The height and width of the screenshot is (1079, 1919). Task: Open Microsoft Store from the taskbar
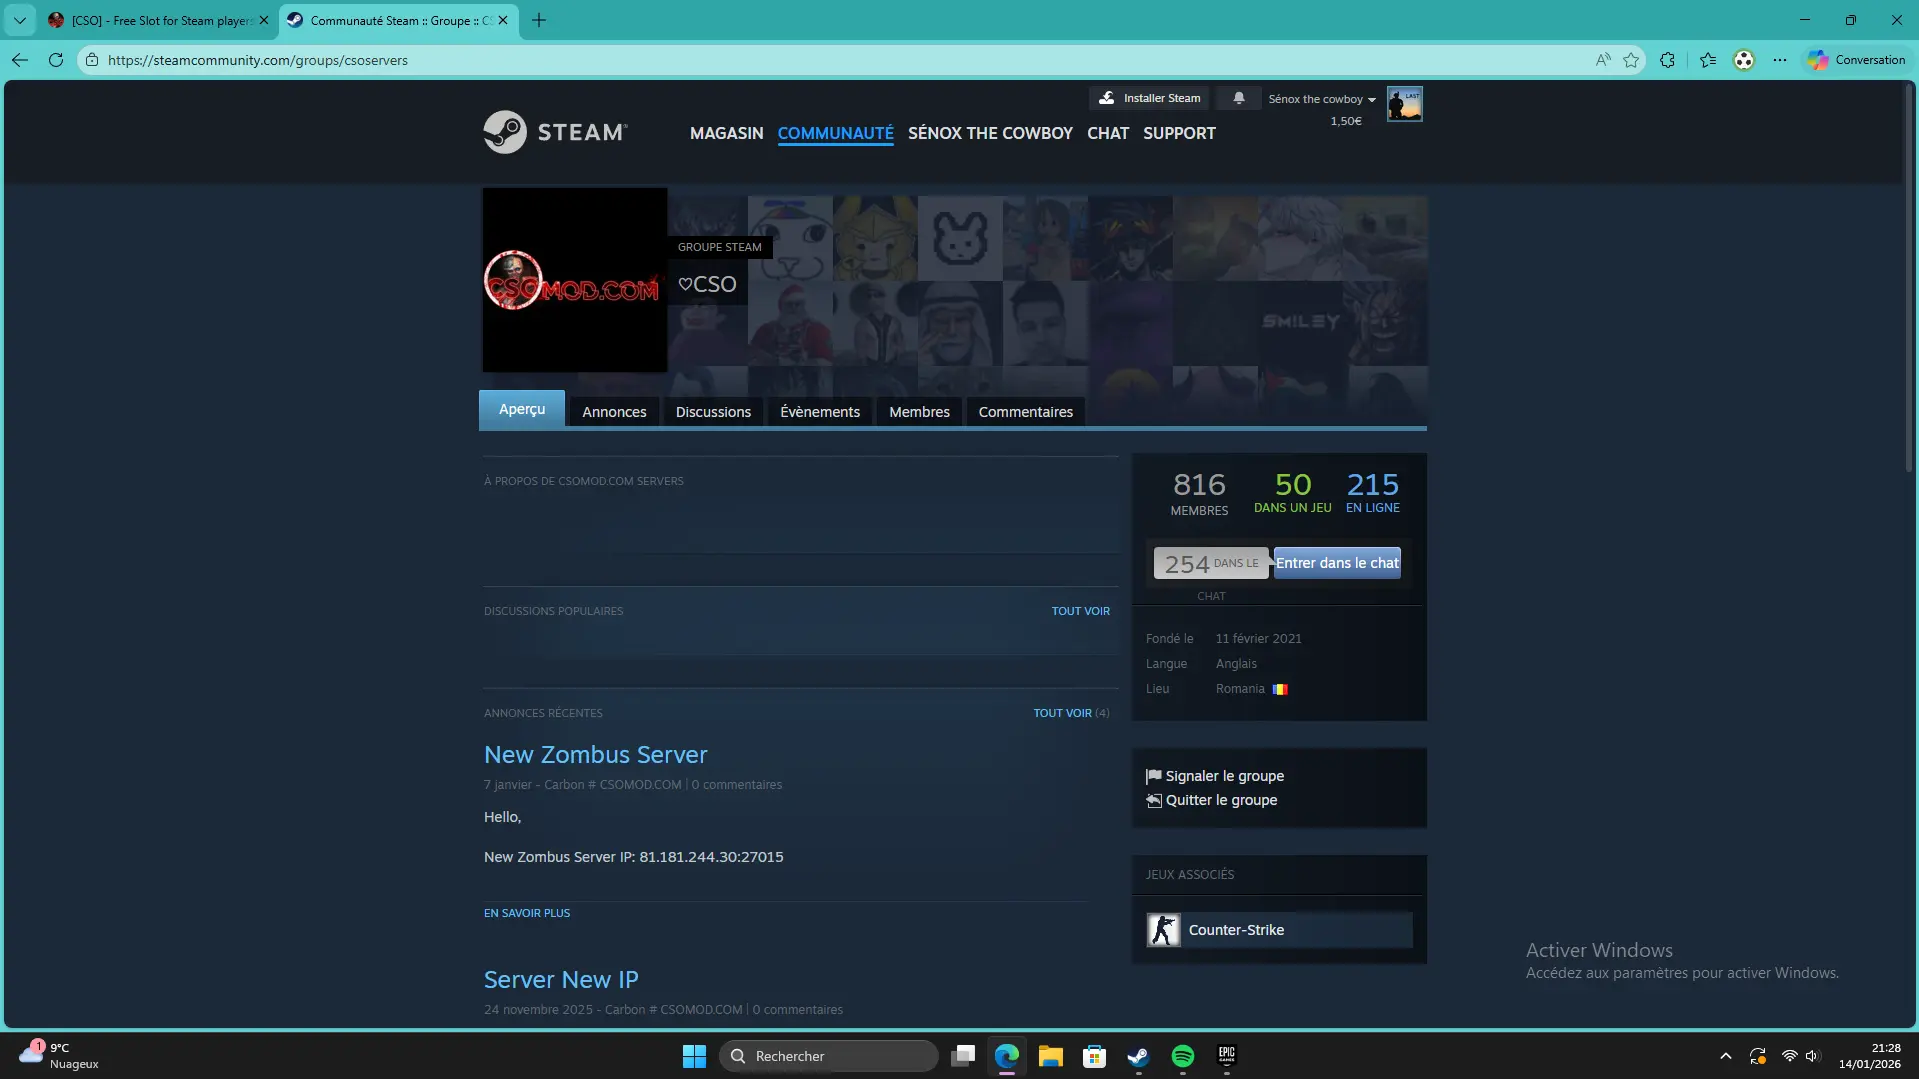coord(1094,1056)
